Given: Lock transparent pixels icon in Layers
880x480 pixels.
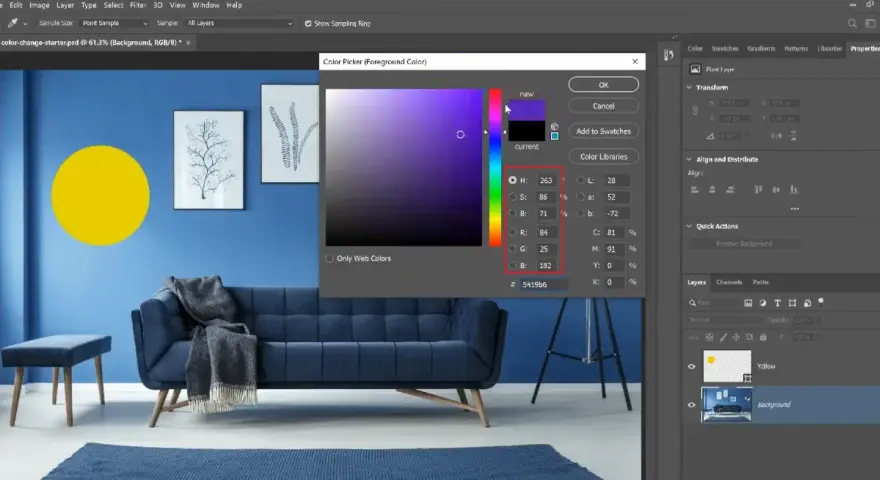Looking at the screenshot, I should pyautogui.click(x=709, y=337).
